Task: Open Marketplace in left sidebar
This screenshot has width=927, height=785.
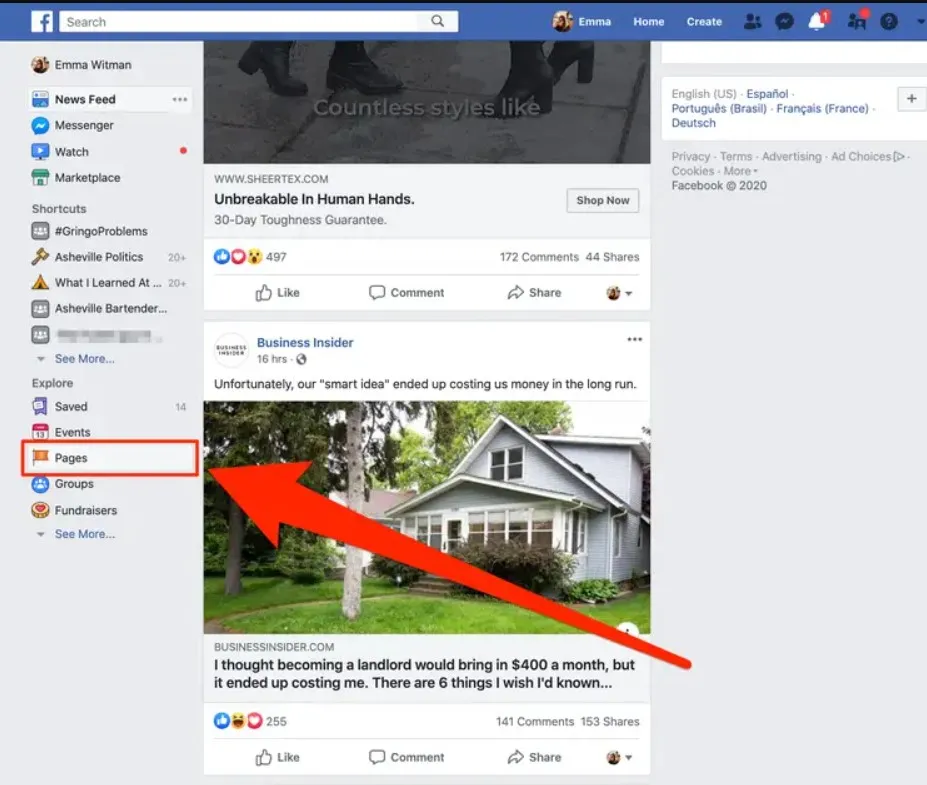Action: click(87, 177)
